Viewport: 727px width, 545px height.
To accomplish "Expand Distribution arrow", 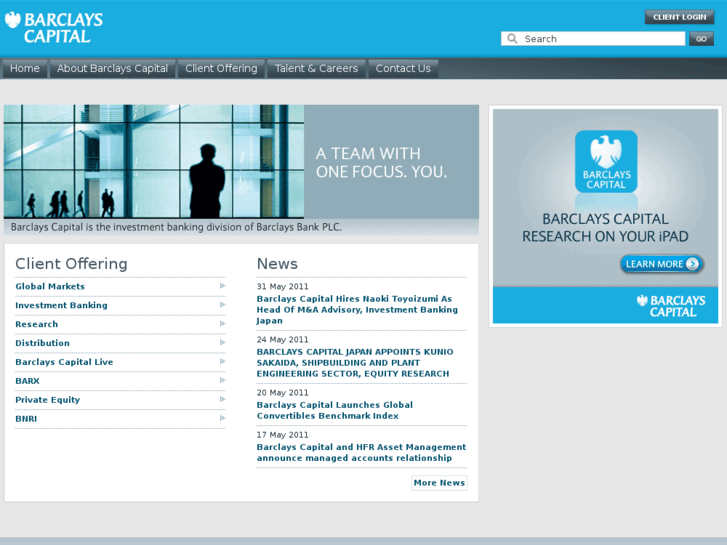I will 223,343.
